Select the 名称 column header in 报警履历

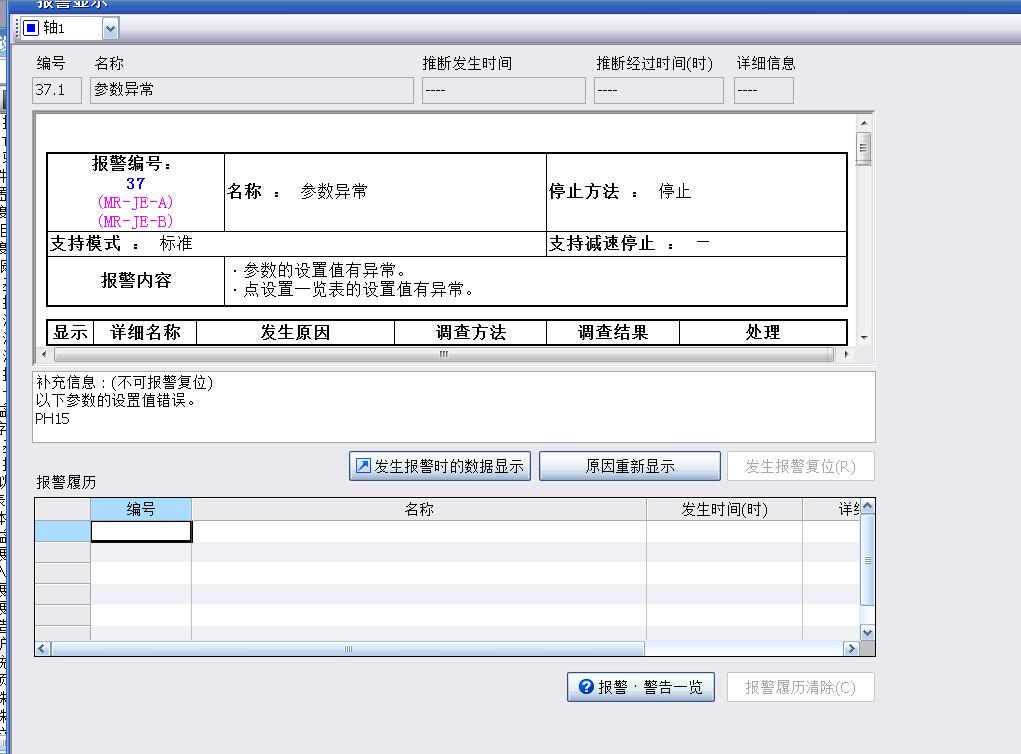point(418,509)
